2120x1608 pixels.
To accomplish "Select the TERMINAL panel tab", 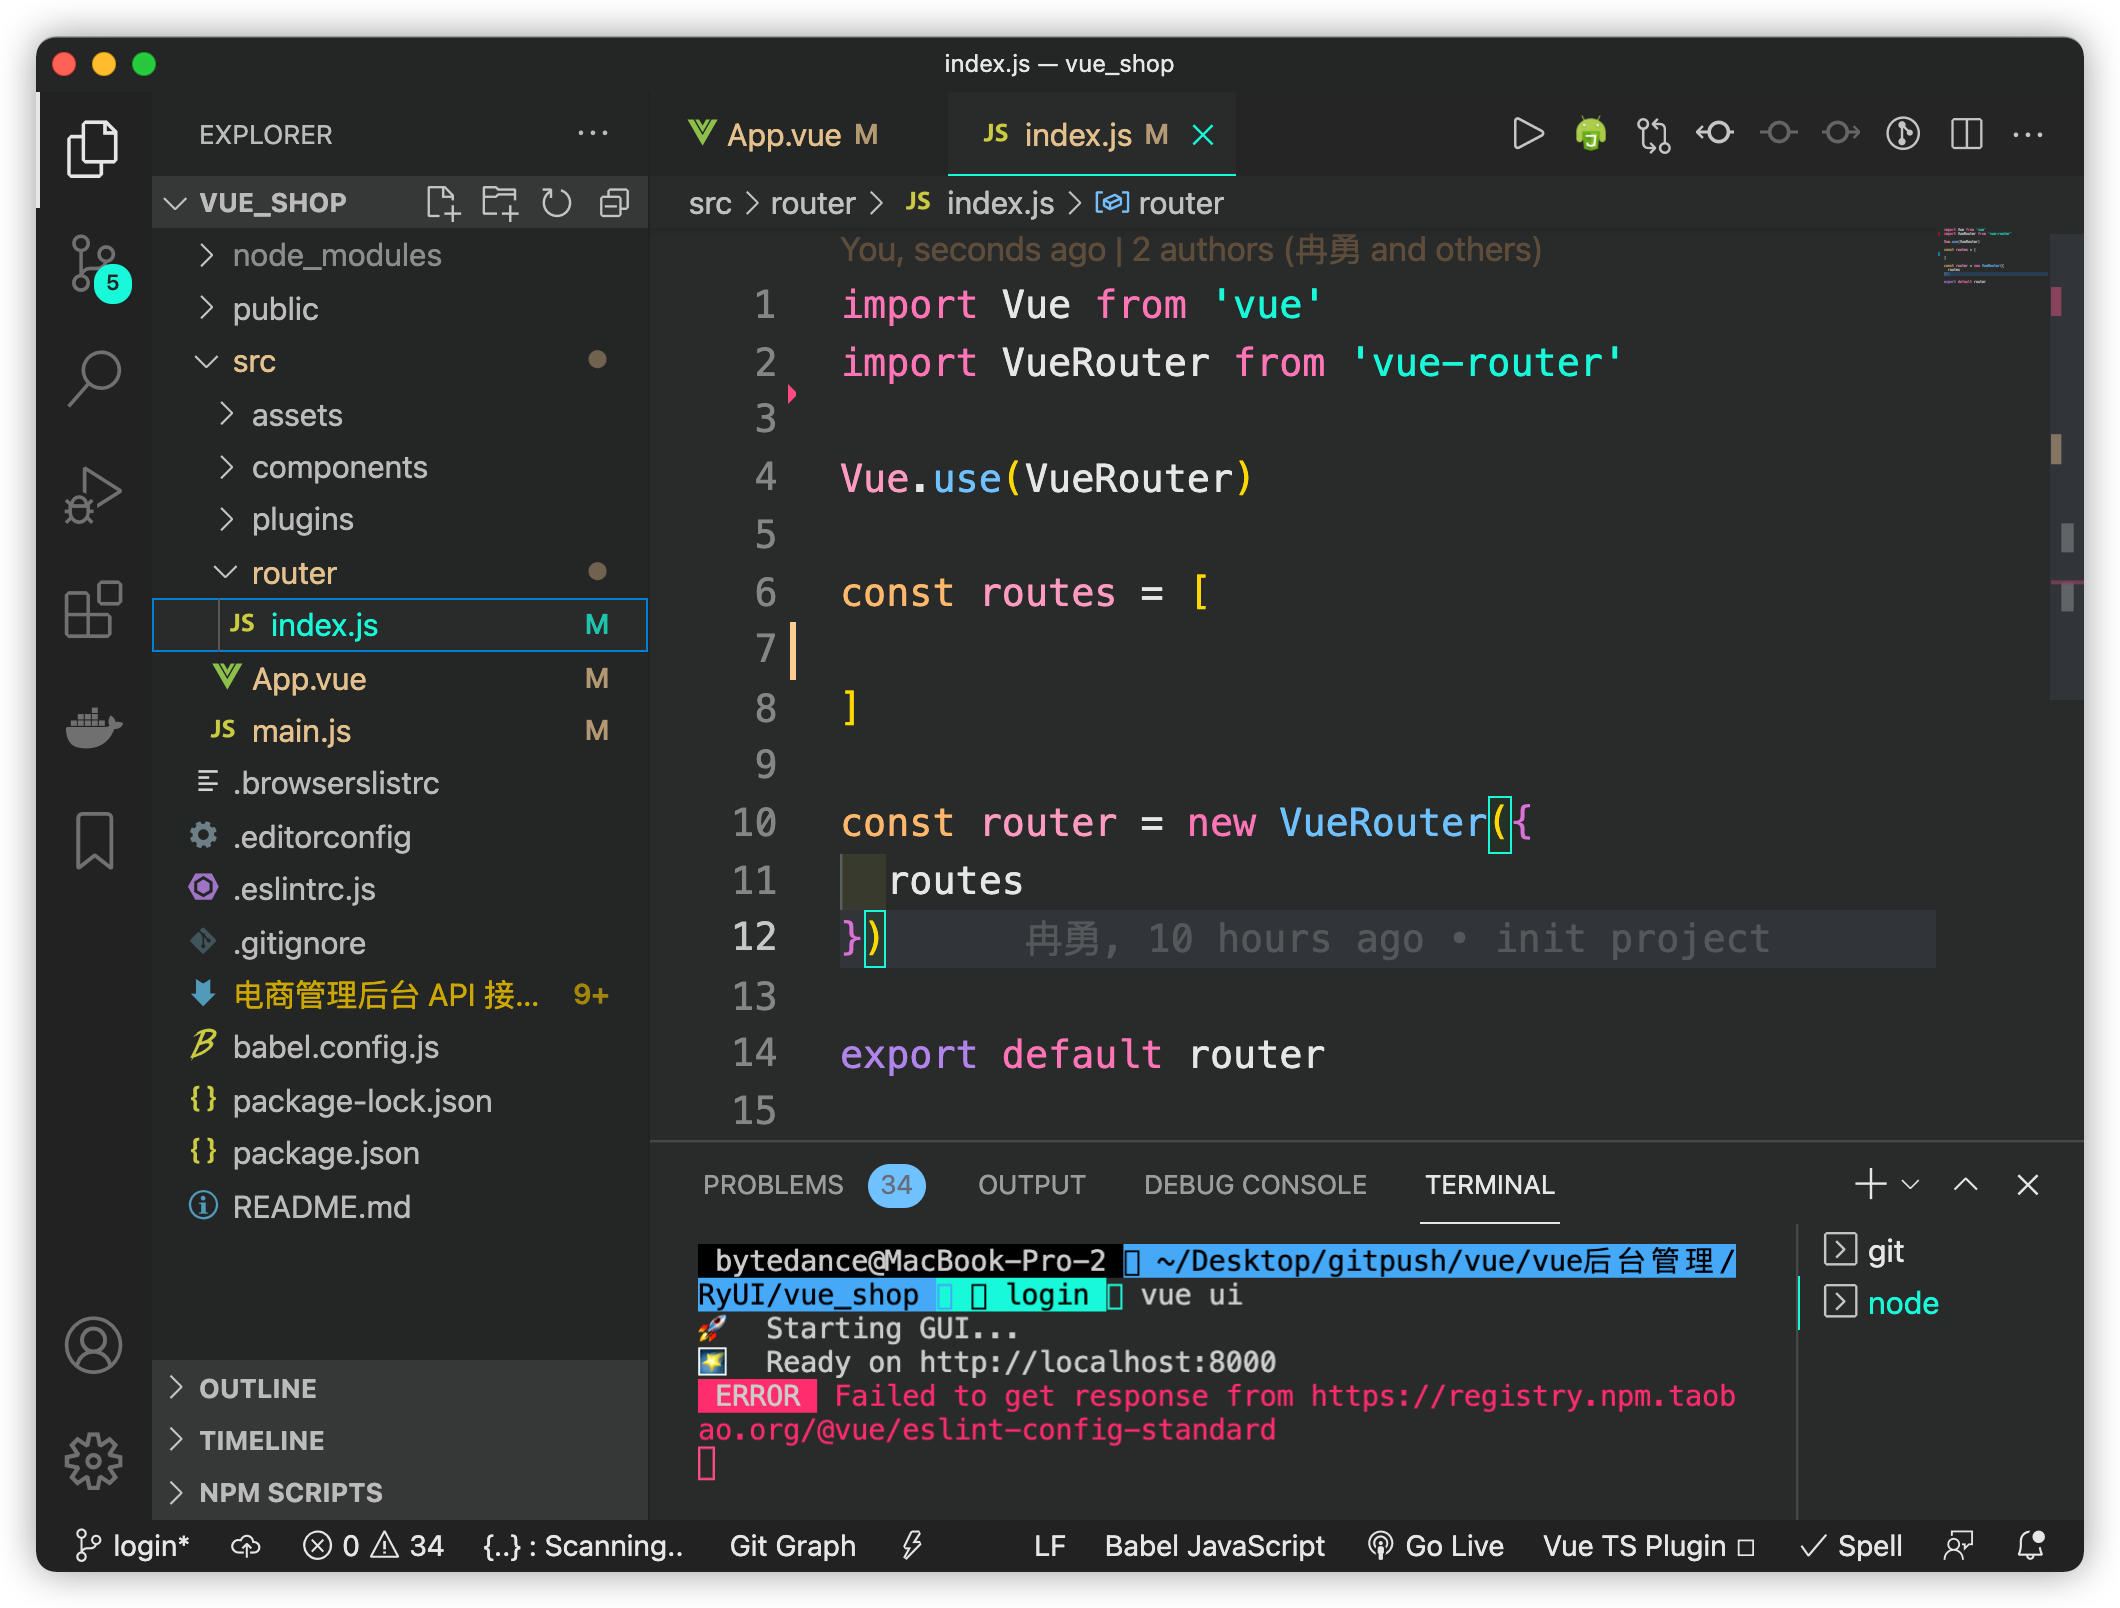I will pos(1489,1185).
